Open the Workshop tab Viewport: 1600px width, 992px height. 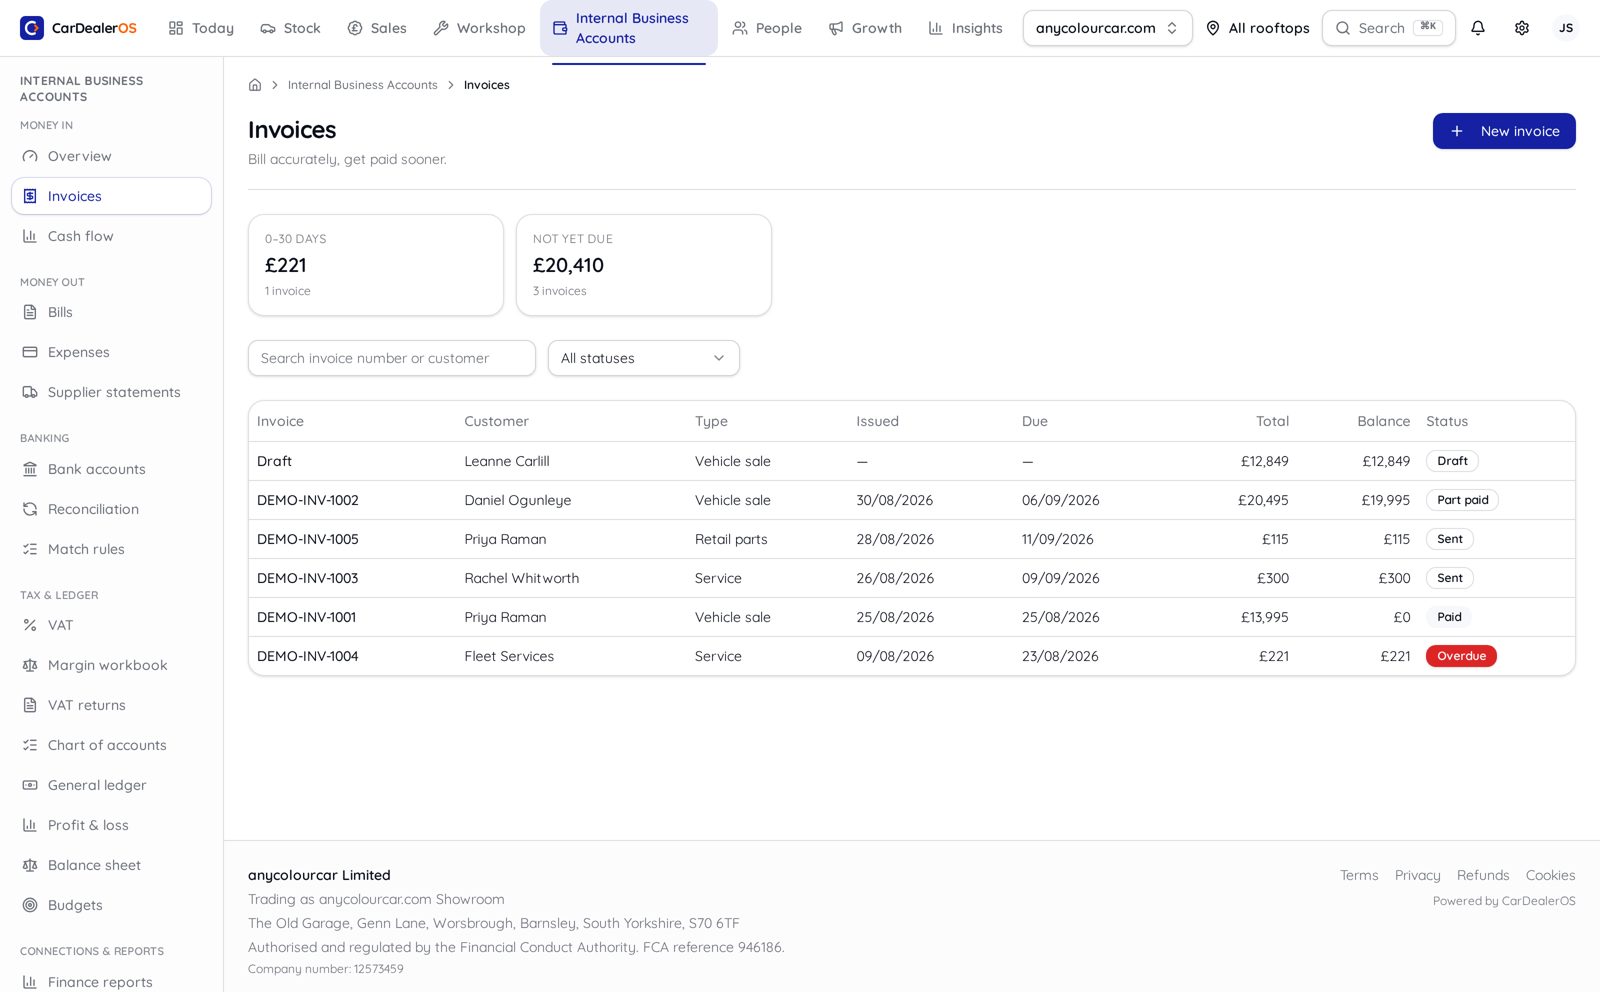[x=479, y=28]
